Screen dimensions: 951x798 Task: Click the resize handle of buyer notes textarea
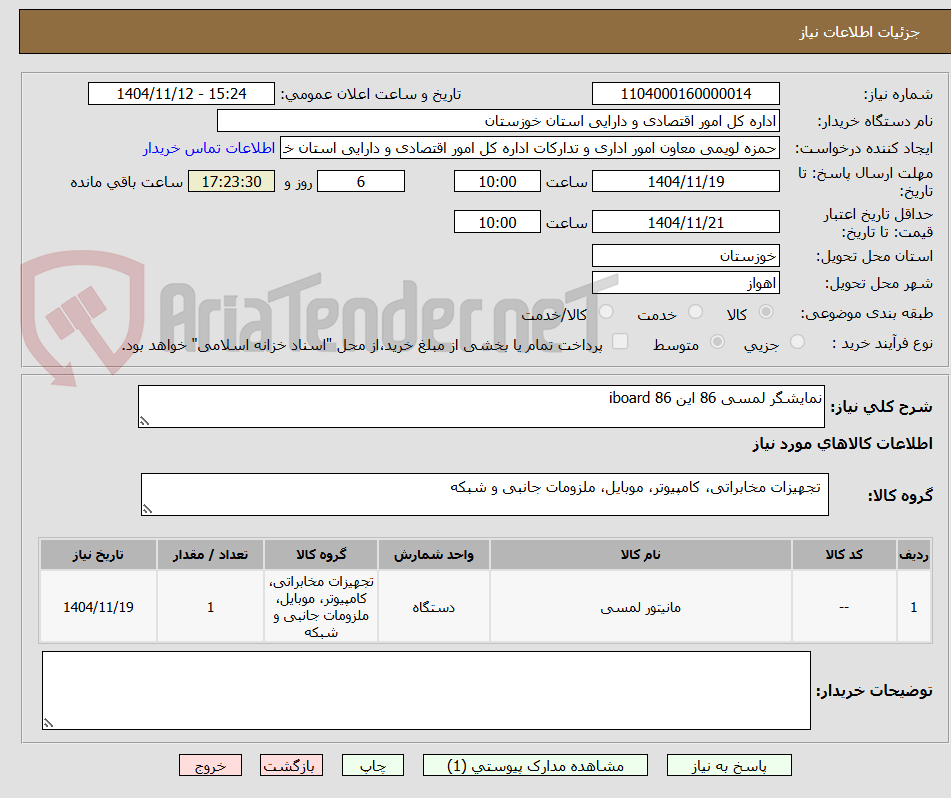click(48, 723)
